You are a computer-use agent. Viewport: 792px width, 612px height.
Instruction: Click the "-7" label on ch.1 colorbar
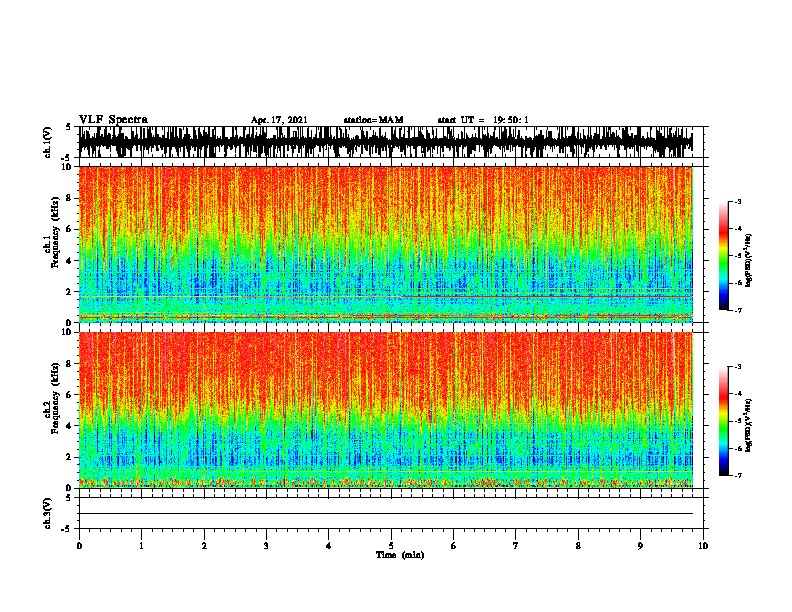(x=737, y=310)
